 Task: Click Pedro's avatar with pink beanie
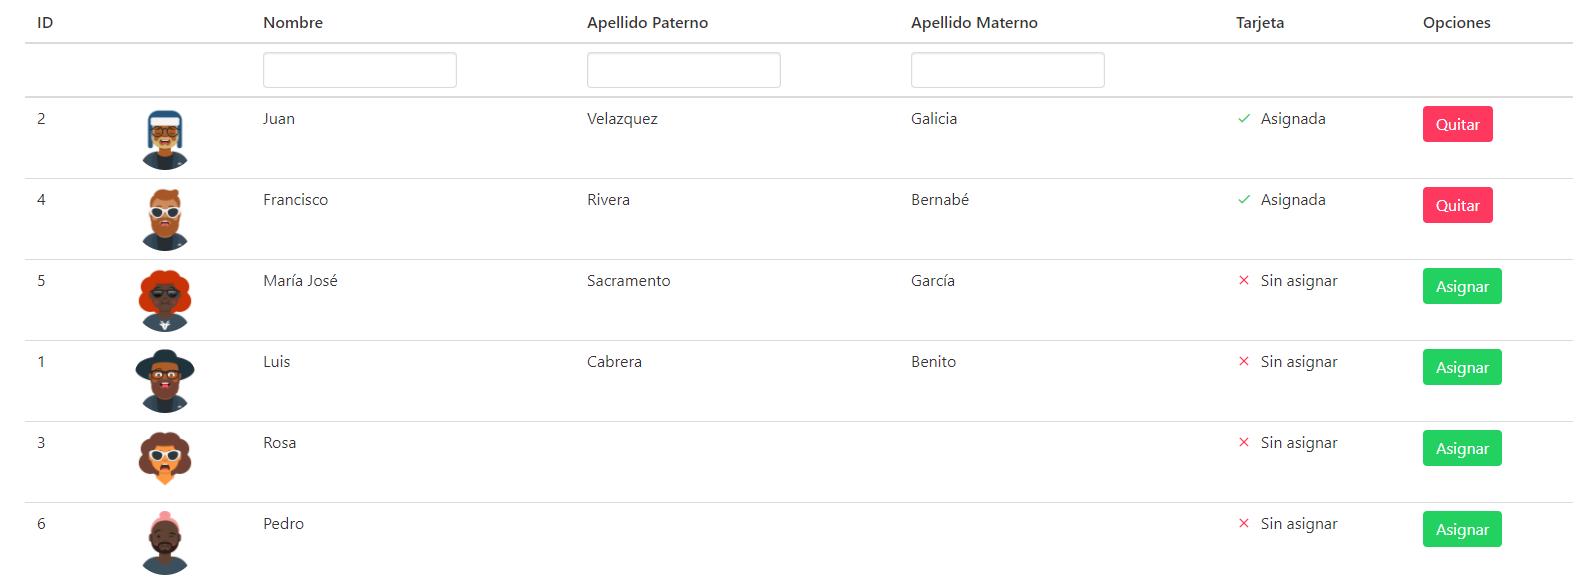click(x=165, y=544)
